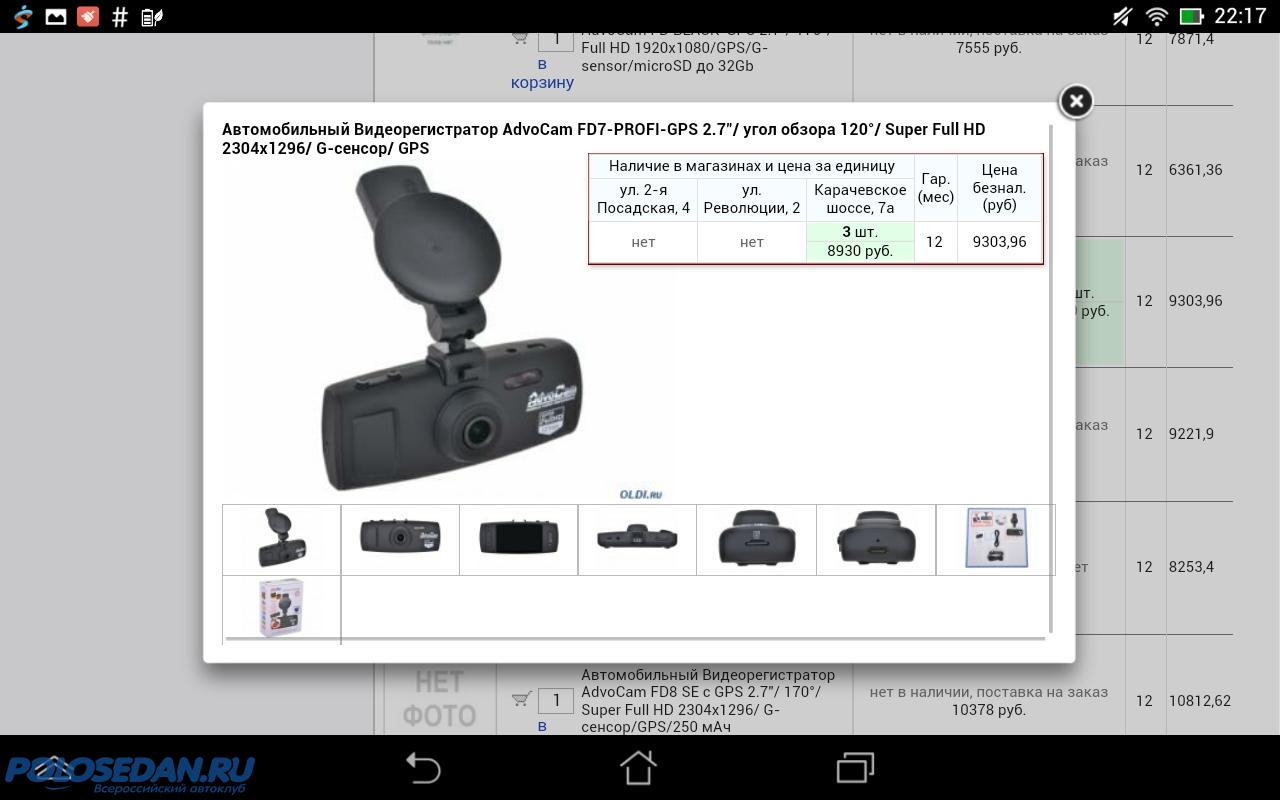Viewport: 1280px width, 800px height.
Task: Click quantity field for AdvoCam FD8 SE
Action: click(556, 700)
